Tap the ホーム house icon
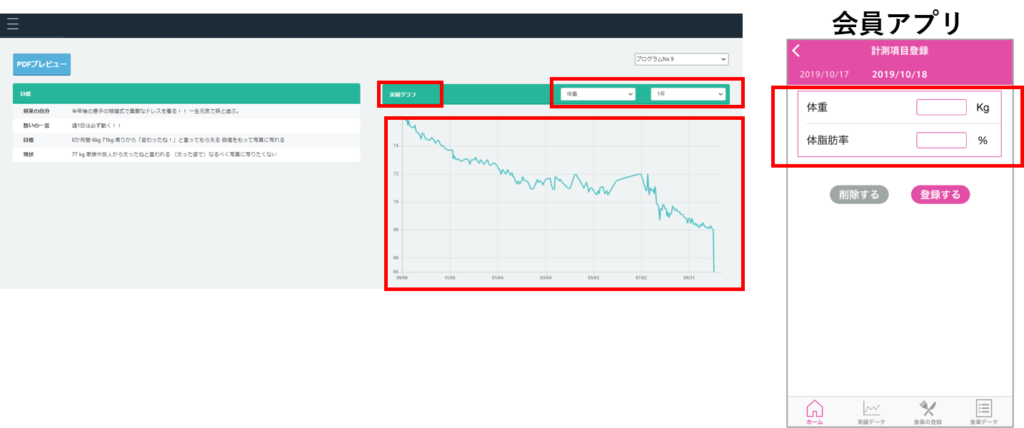 [x=814, y=411]
